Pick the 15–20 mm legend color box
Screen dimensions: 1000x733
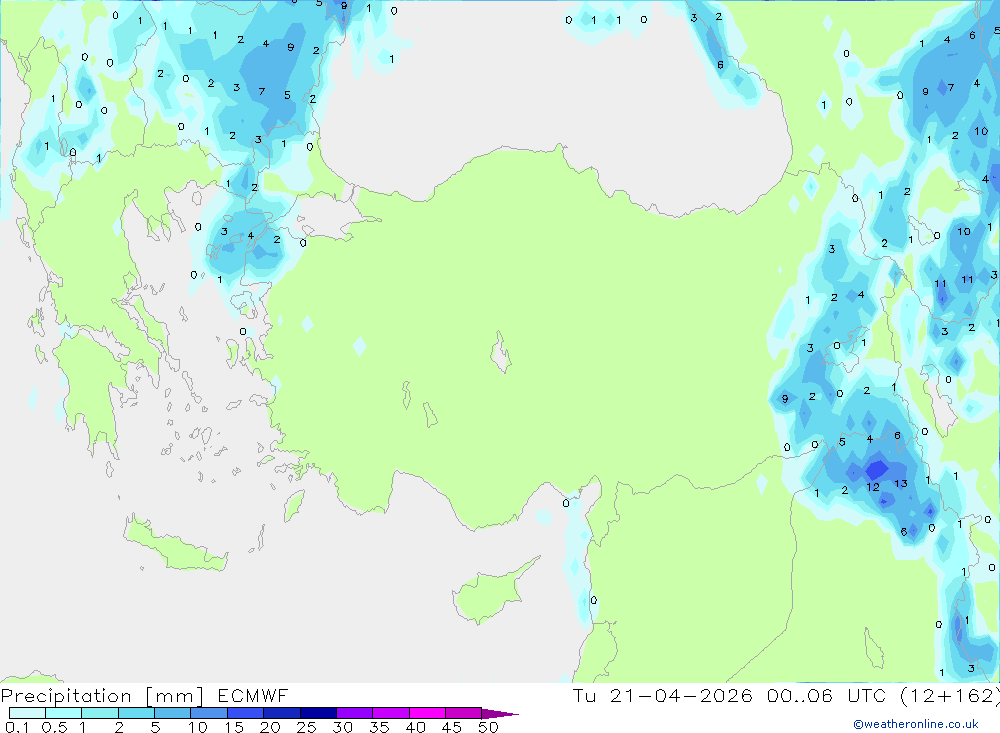pos(246,713)
